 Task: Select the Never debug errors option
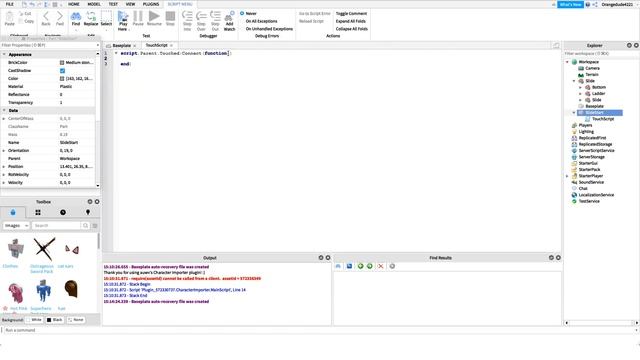click(242, 13)
